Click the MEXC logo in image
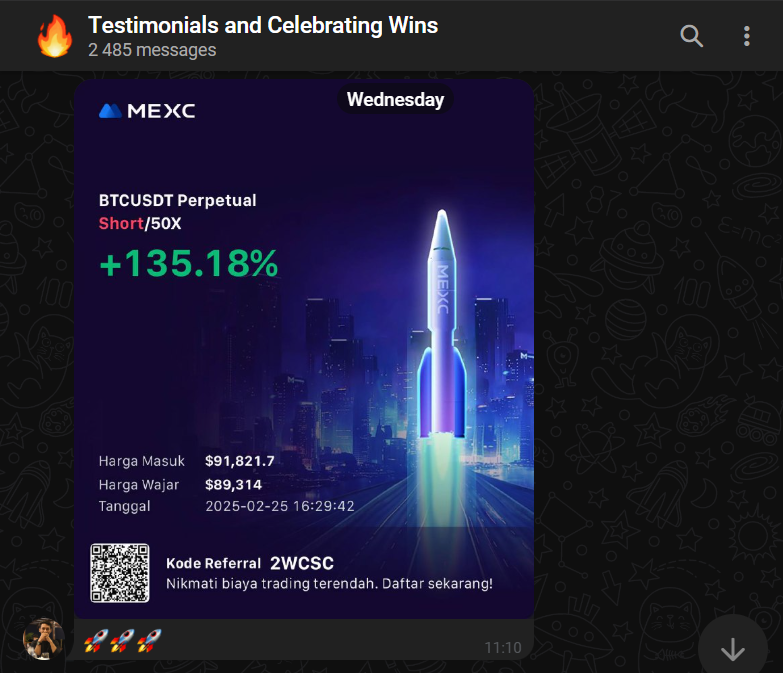The height and width of the screenshot is (673, 783). tap(147, 111)
